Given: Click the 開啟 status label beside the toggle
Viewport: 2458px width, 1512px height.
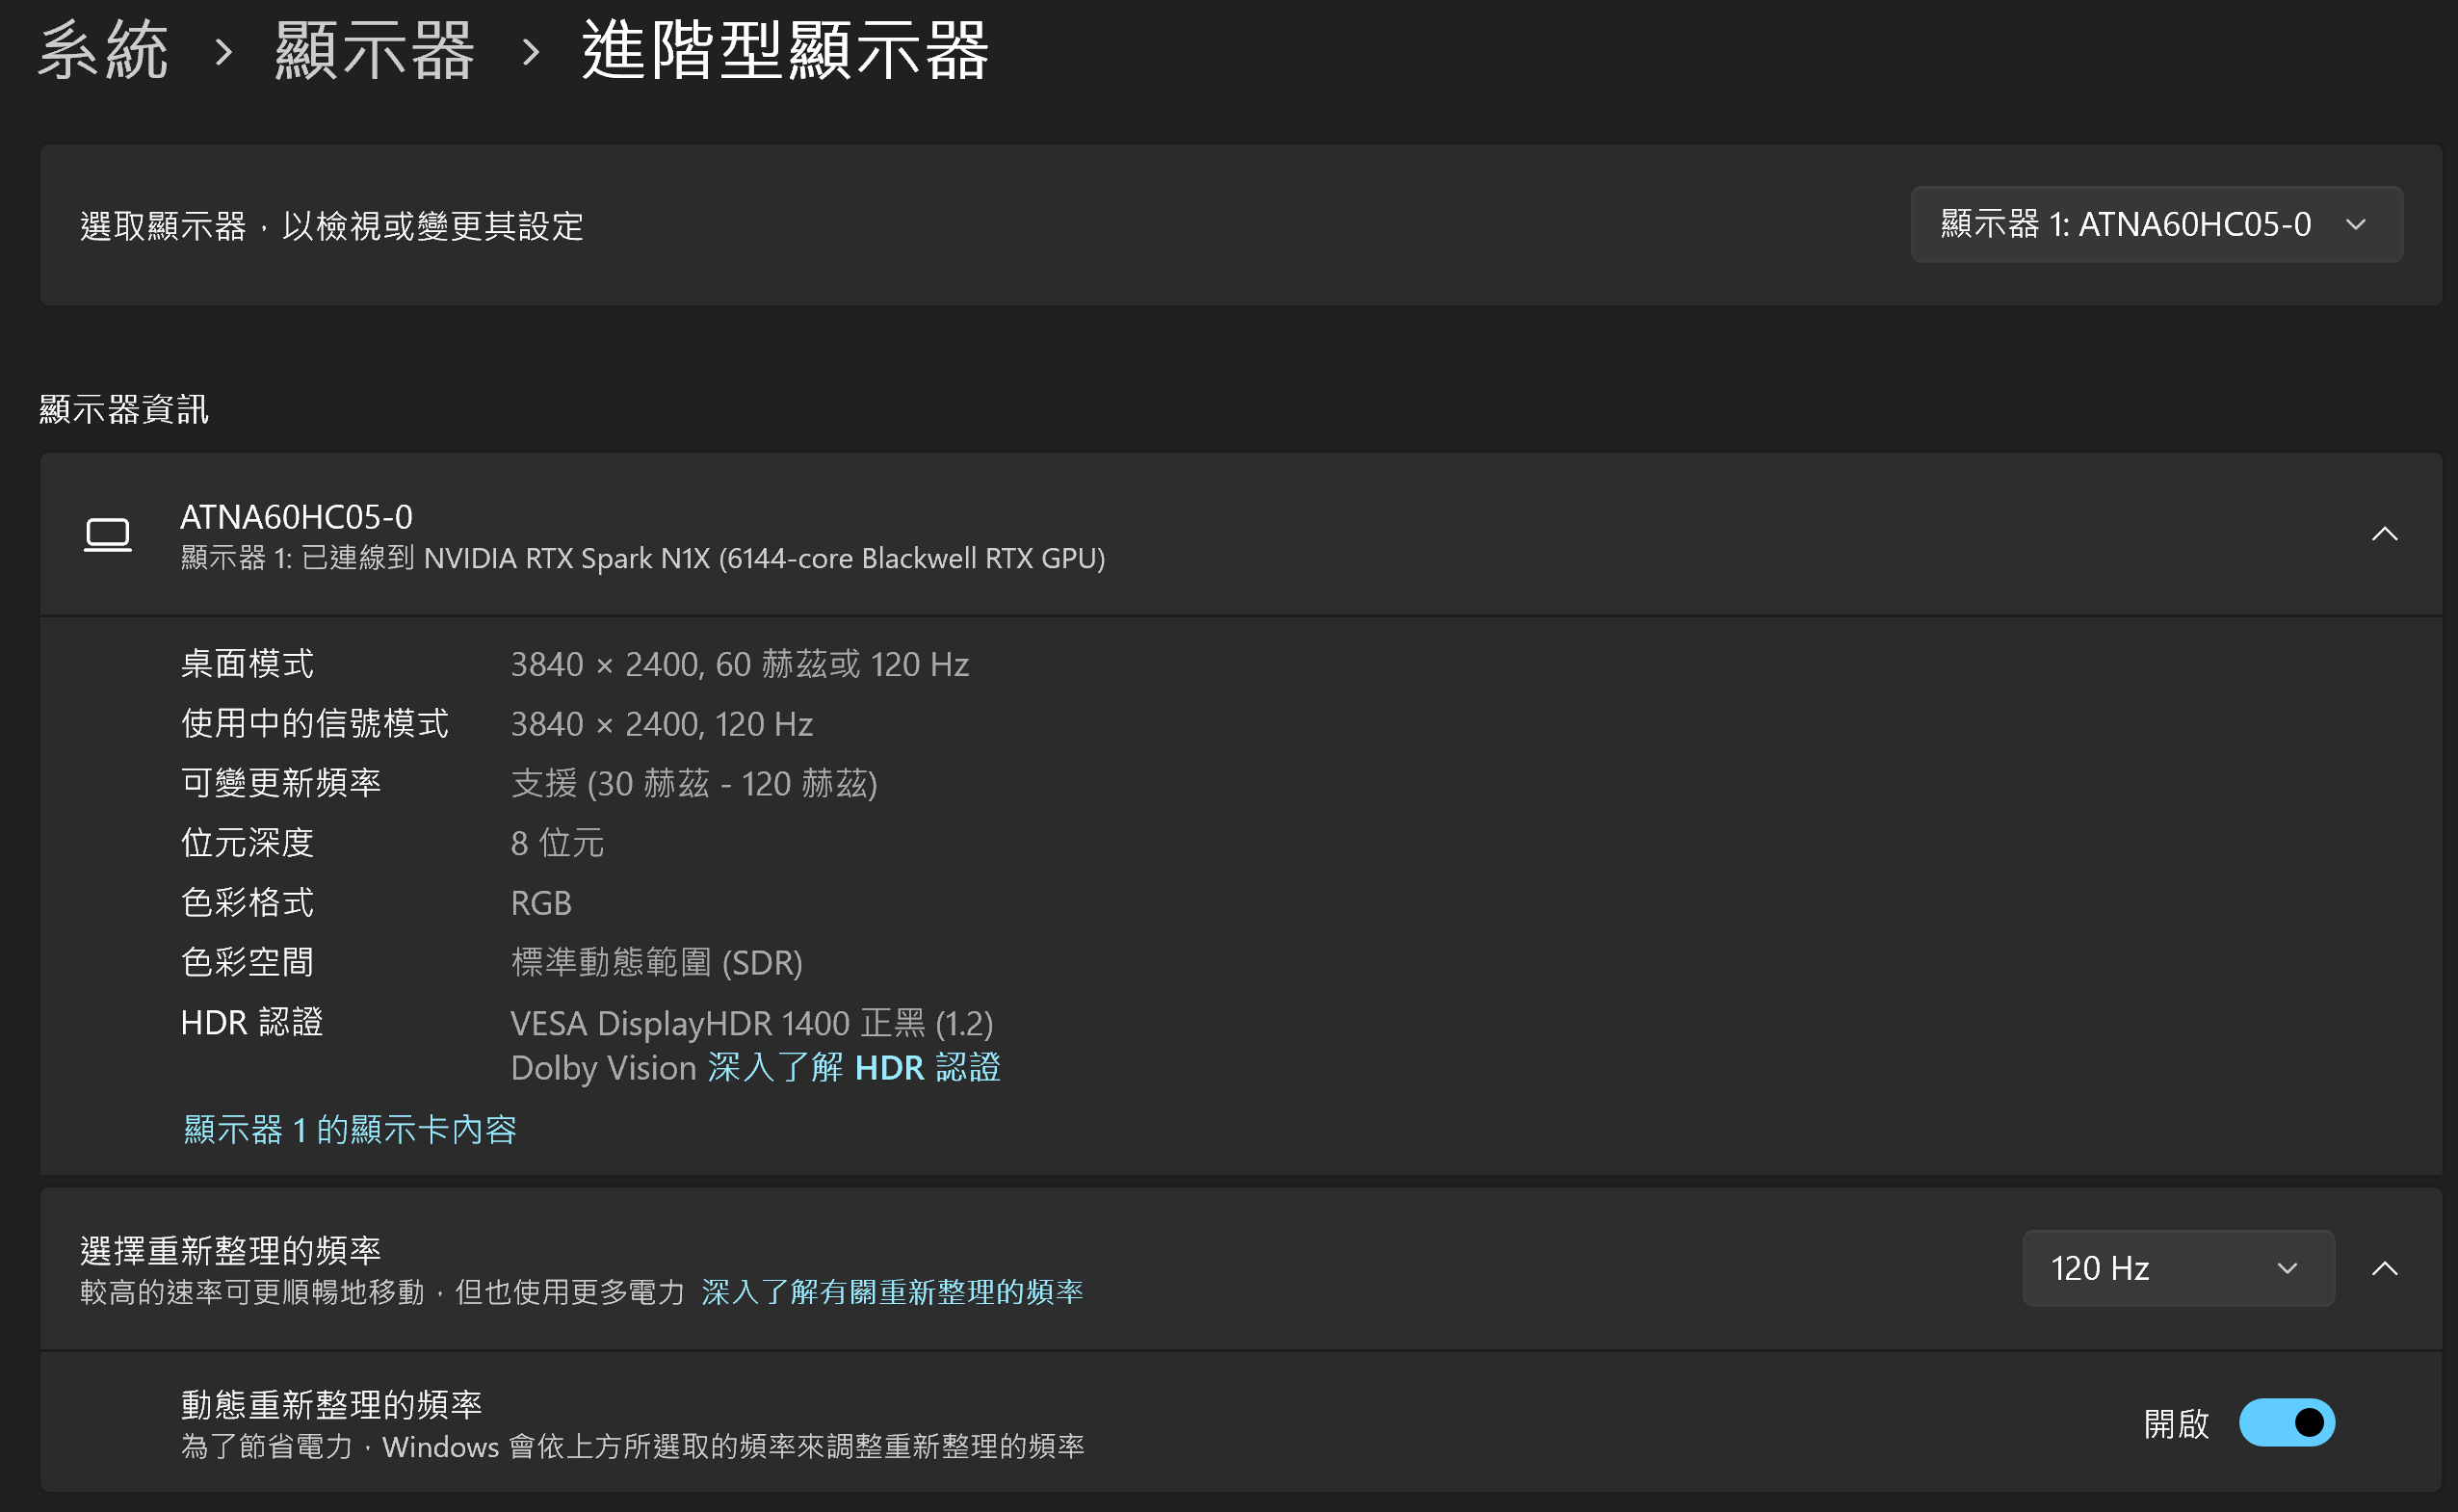Looking at the screenshot, I should coord(2176,1423).
